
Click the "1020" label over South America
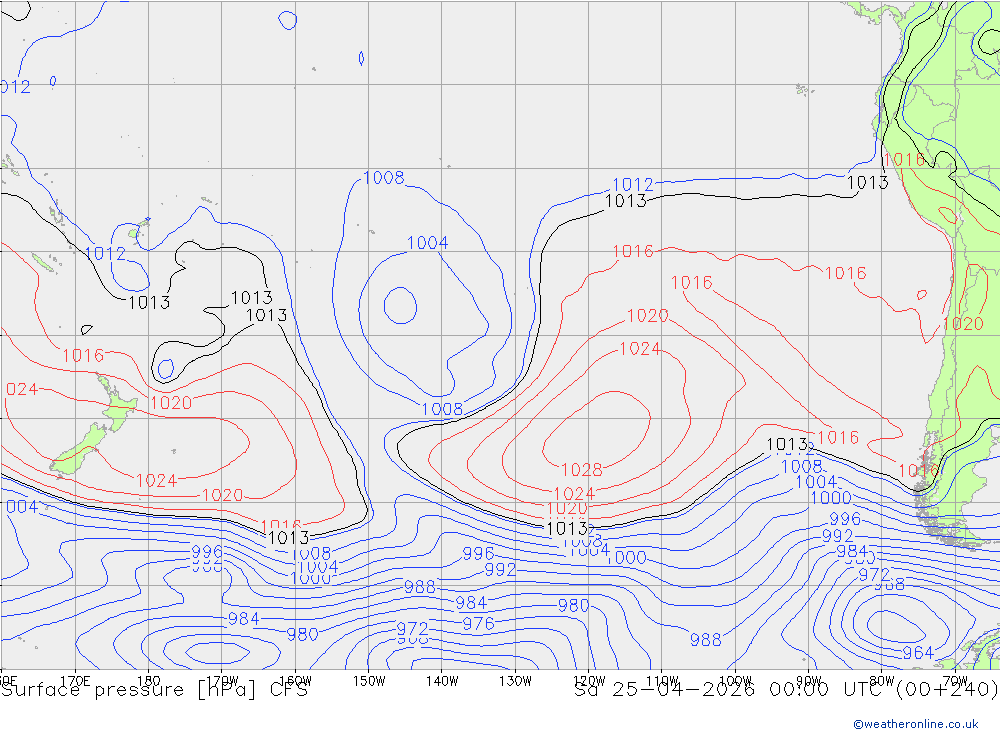pyautogui.click(x=963, y=324)
